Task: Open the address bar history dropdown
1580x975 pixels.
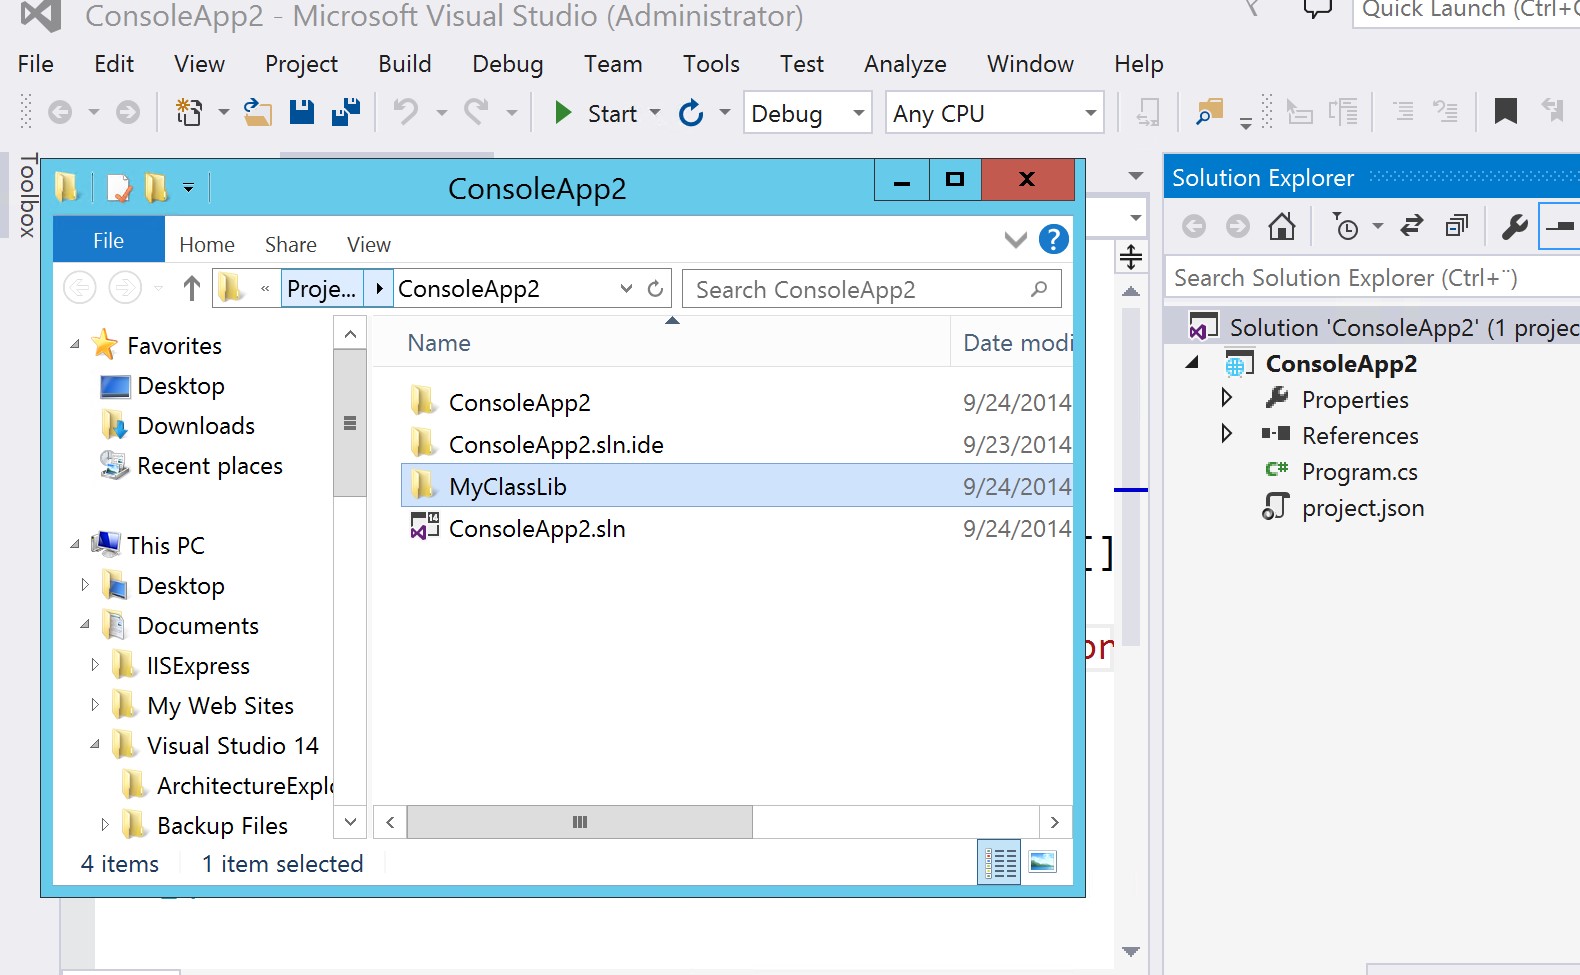Action: point(626,288)
